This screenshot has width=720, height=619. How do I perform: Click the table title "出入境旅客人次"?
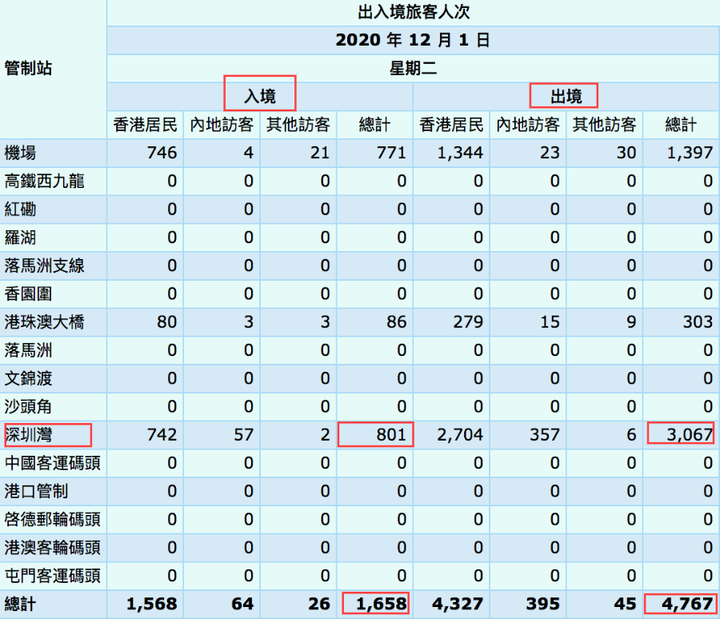point(413,12)
